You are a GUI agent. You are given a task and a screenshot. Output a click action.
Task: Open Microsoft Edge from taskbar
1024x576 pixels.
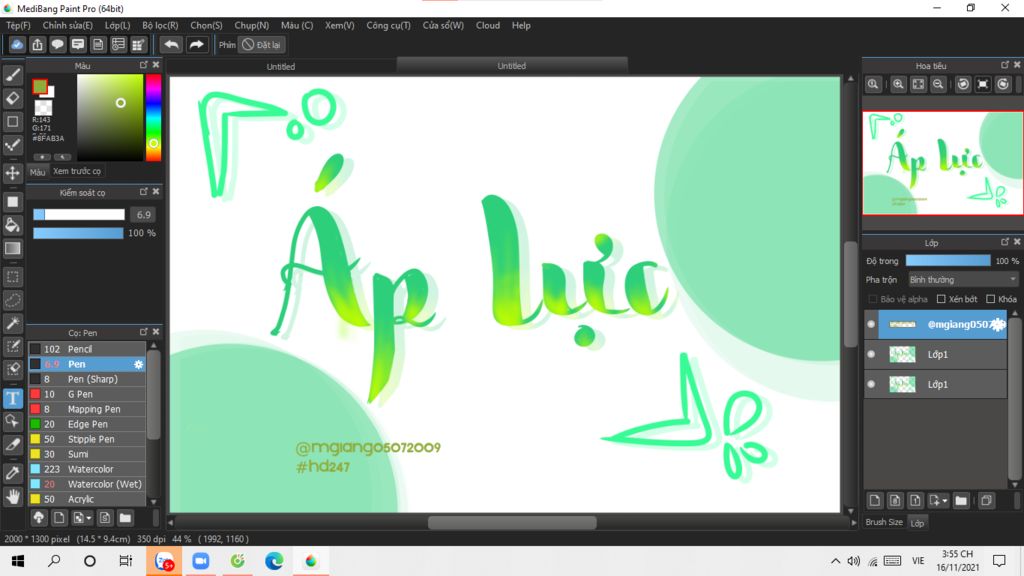[x=274, y=561]
